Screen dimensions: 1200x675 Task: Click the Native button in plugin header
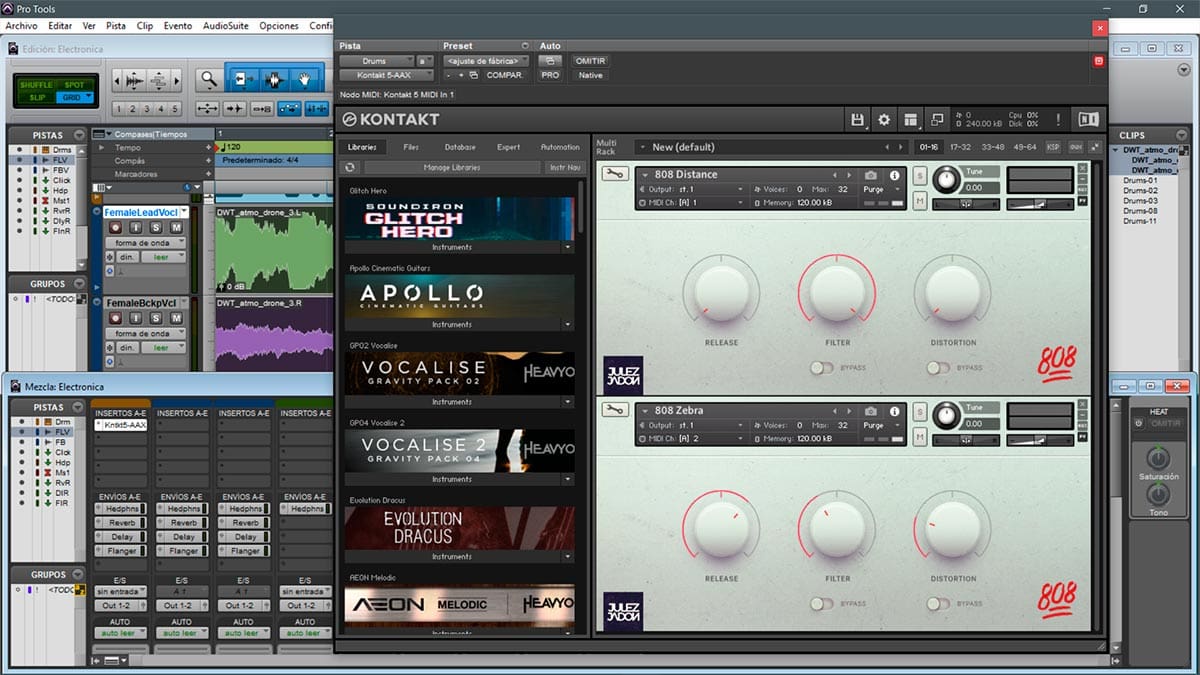pos(590,75)
